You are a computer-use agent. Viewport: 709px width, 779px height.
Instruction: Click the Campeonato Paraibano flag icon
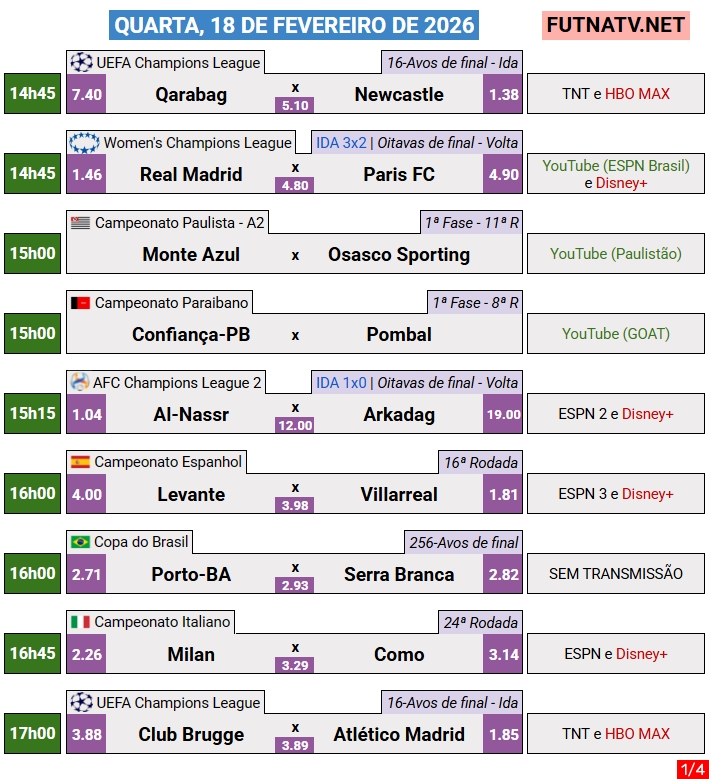[x=80, y=302]
